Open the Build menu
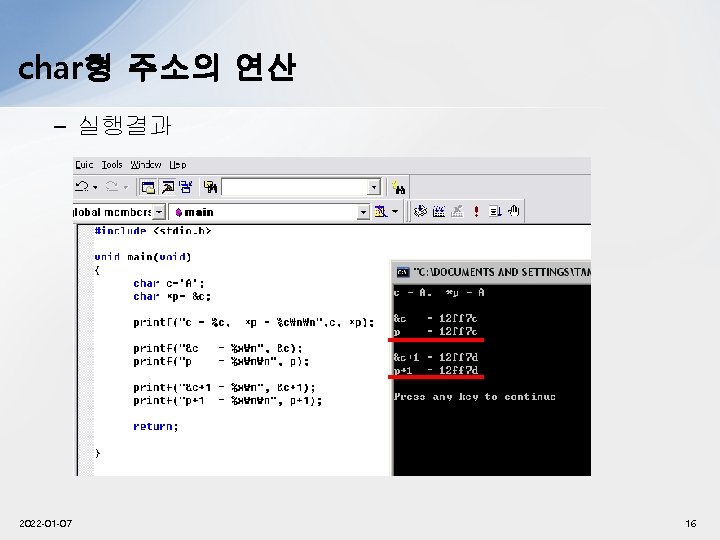 [x=84, y=165]
